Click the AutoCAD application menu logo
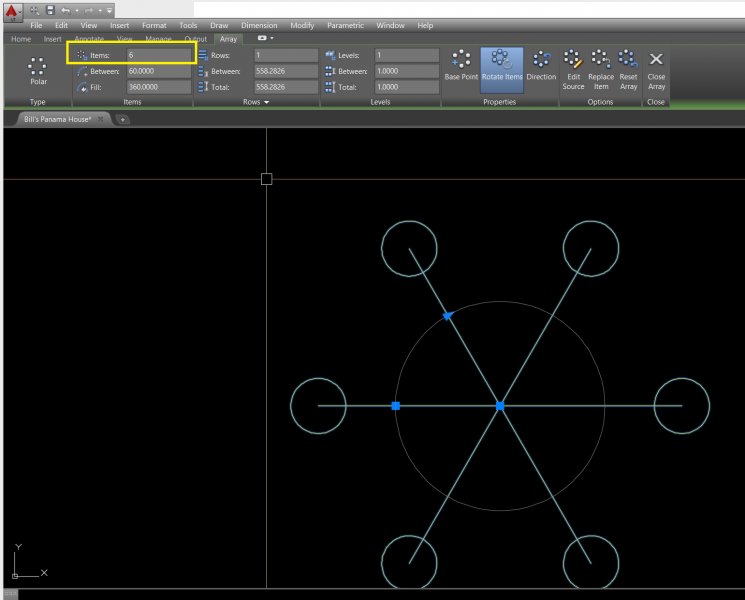This screenshot has height=600, width=745. tap(13, 11)
